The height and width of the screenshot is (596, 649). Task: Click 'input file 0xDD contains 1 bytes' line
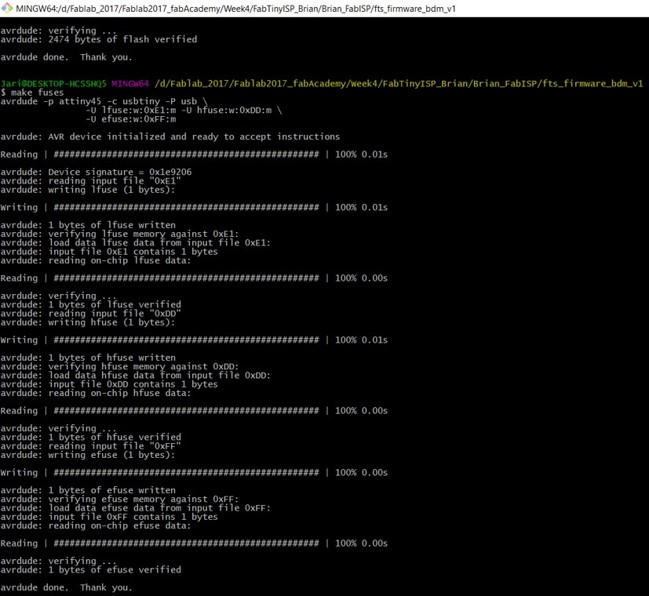coord(109,384)
